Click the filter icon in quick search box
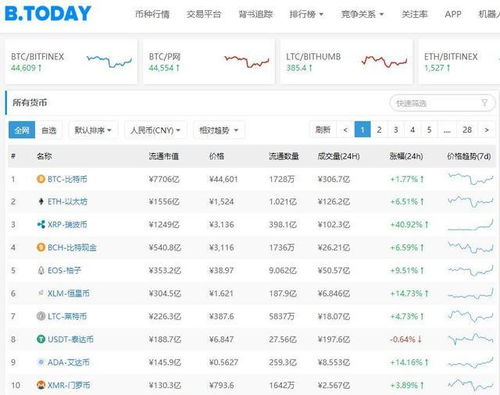 pos(484,103)
